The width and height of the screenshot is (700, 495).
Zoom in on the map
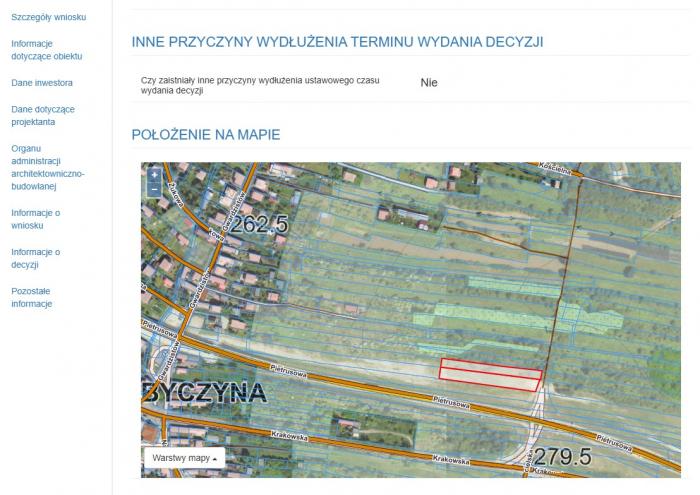click(x=154, y=174)
